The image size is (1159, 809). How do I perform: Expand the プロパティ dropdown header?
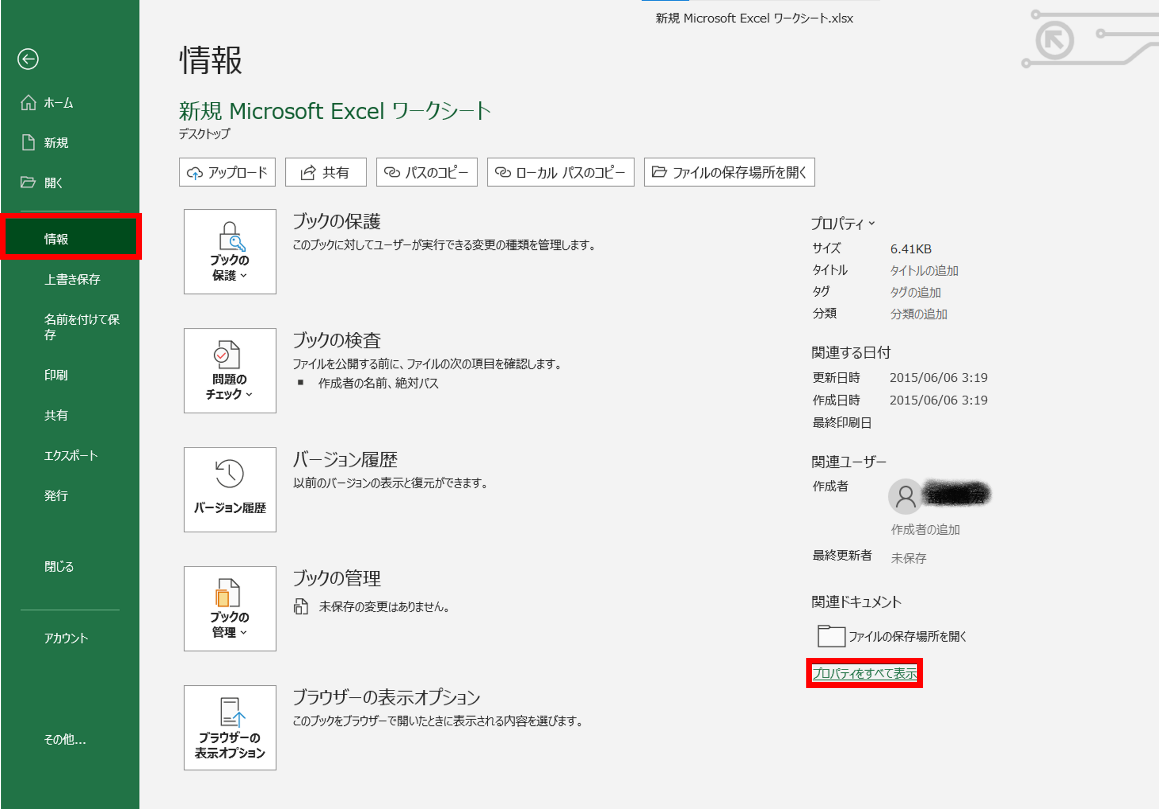coord(843,223)
